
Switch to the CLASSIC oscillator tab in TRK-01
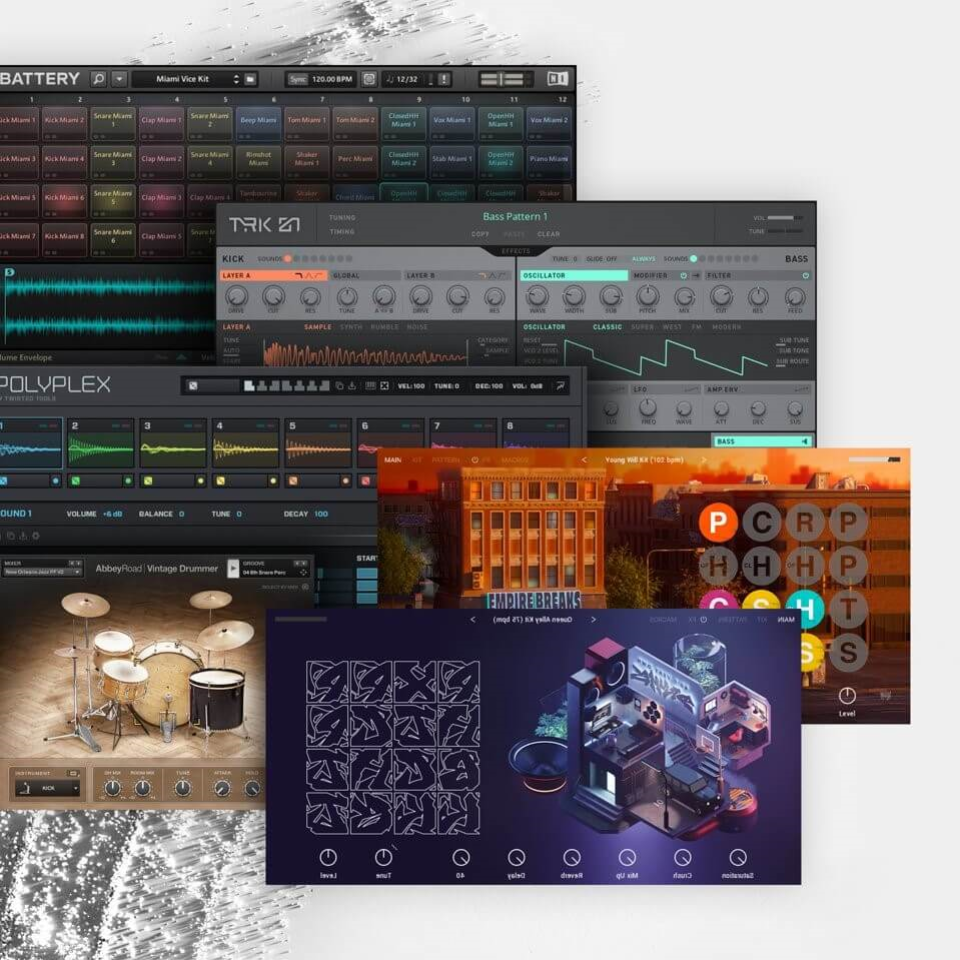[607, 327]
